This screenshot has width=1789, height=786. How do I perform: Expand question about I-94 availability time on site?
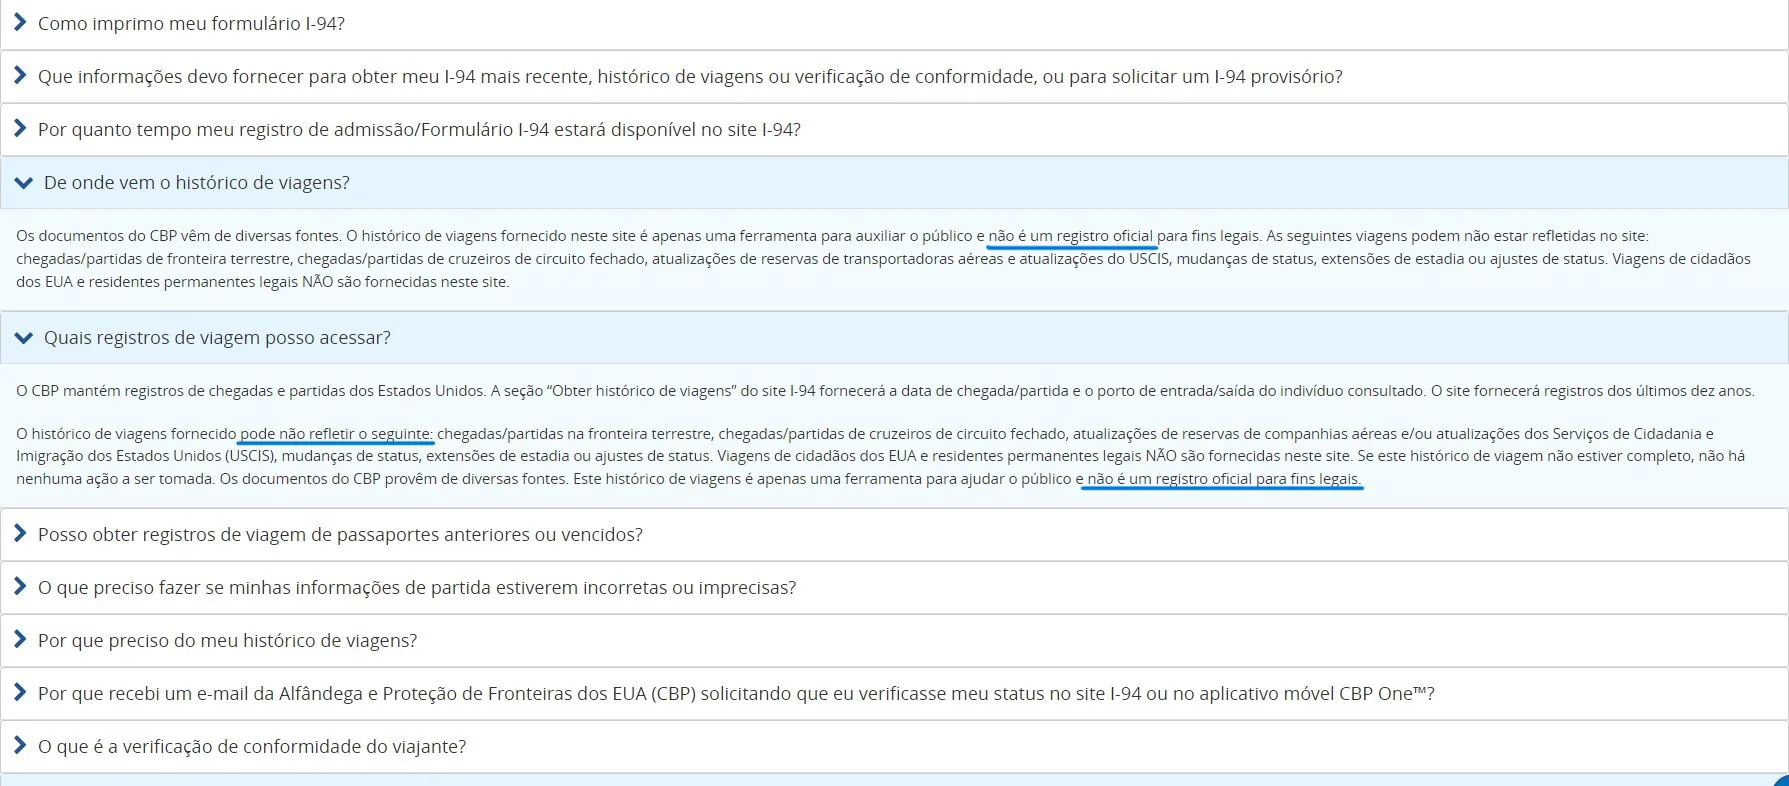pos(419,130)
